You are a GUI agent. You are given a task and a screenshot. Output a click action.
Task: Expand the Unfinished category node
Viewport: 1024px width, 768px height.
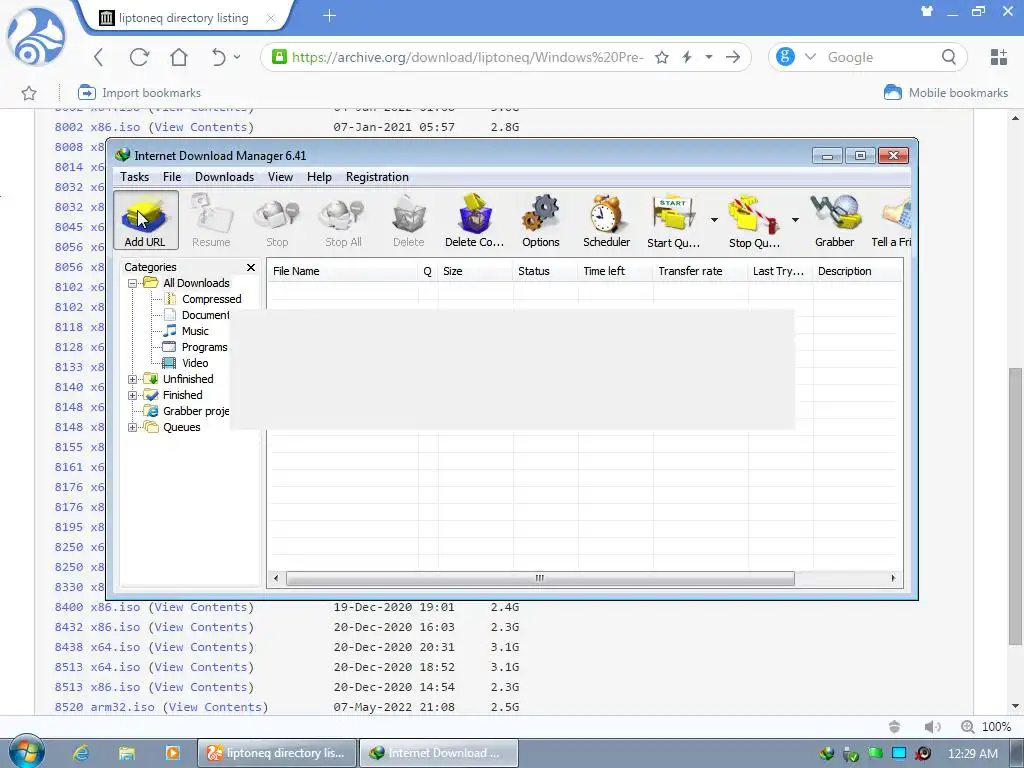[133, 379]
